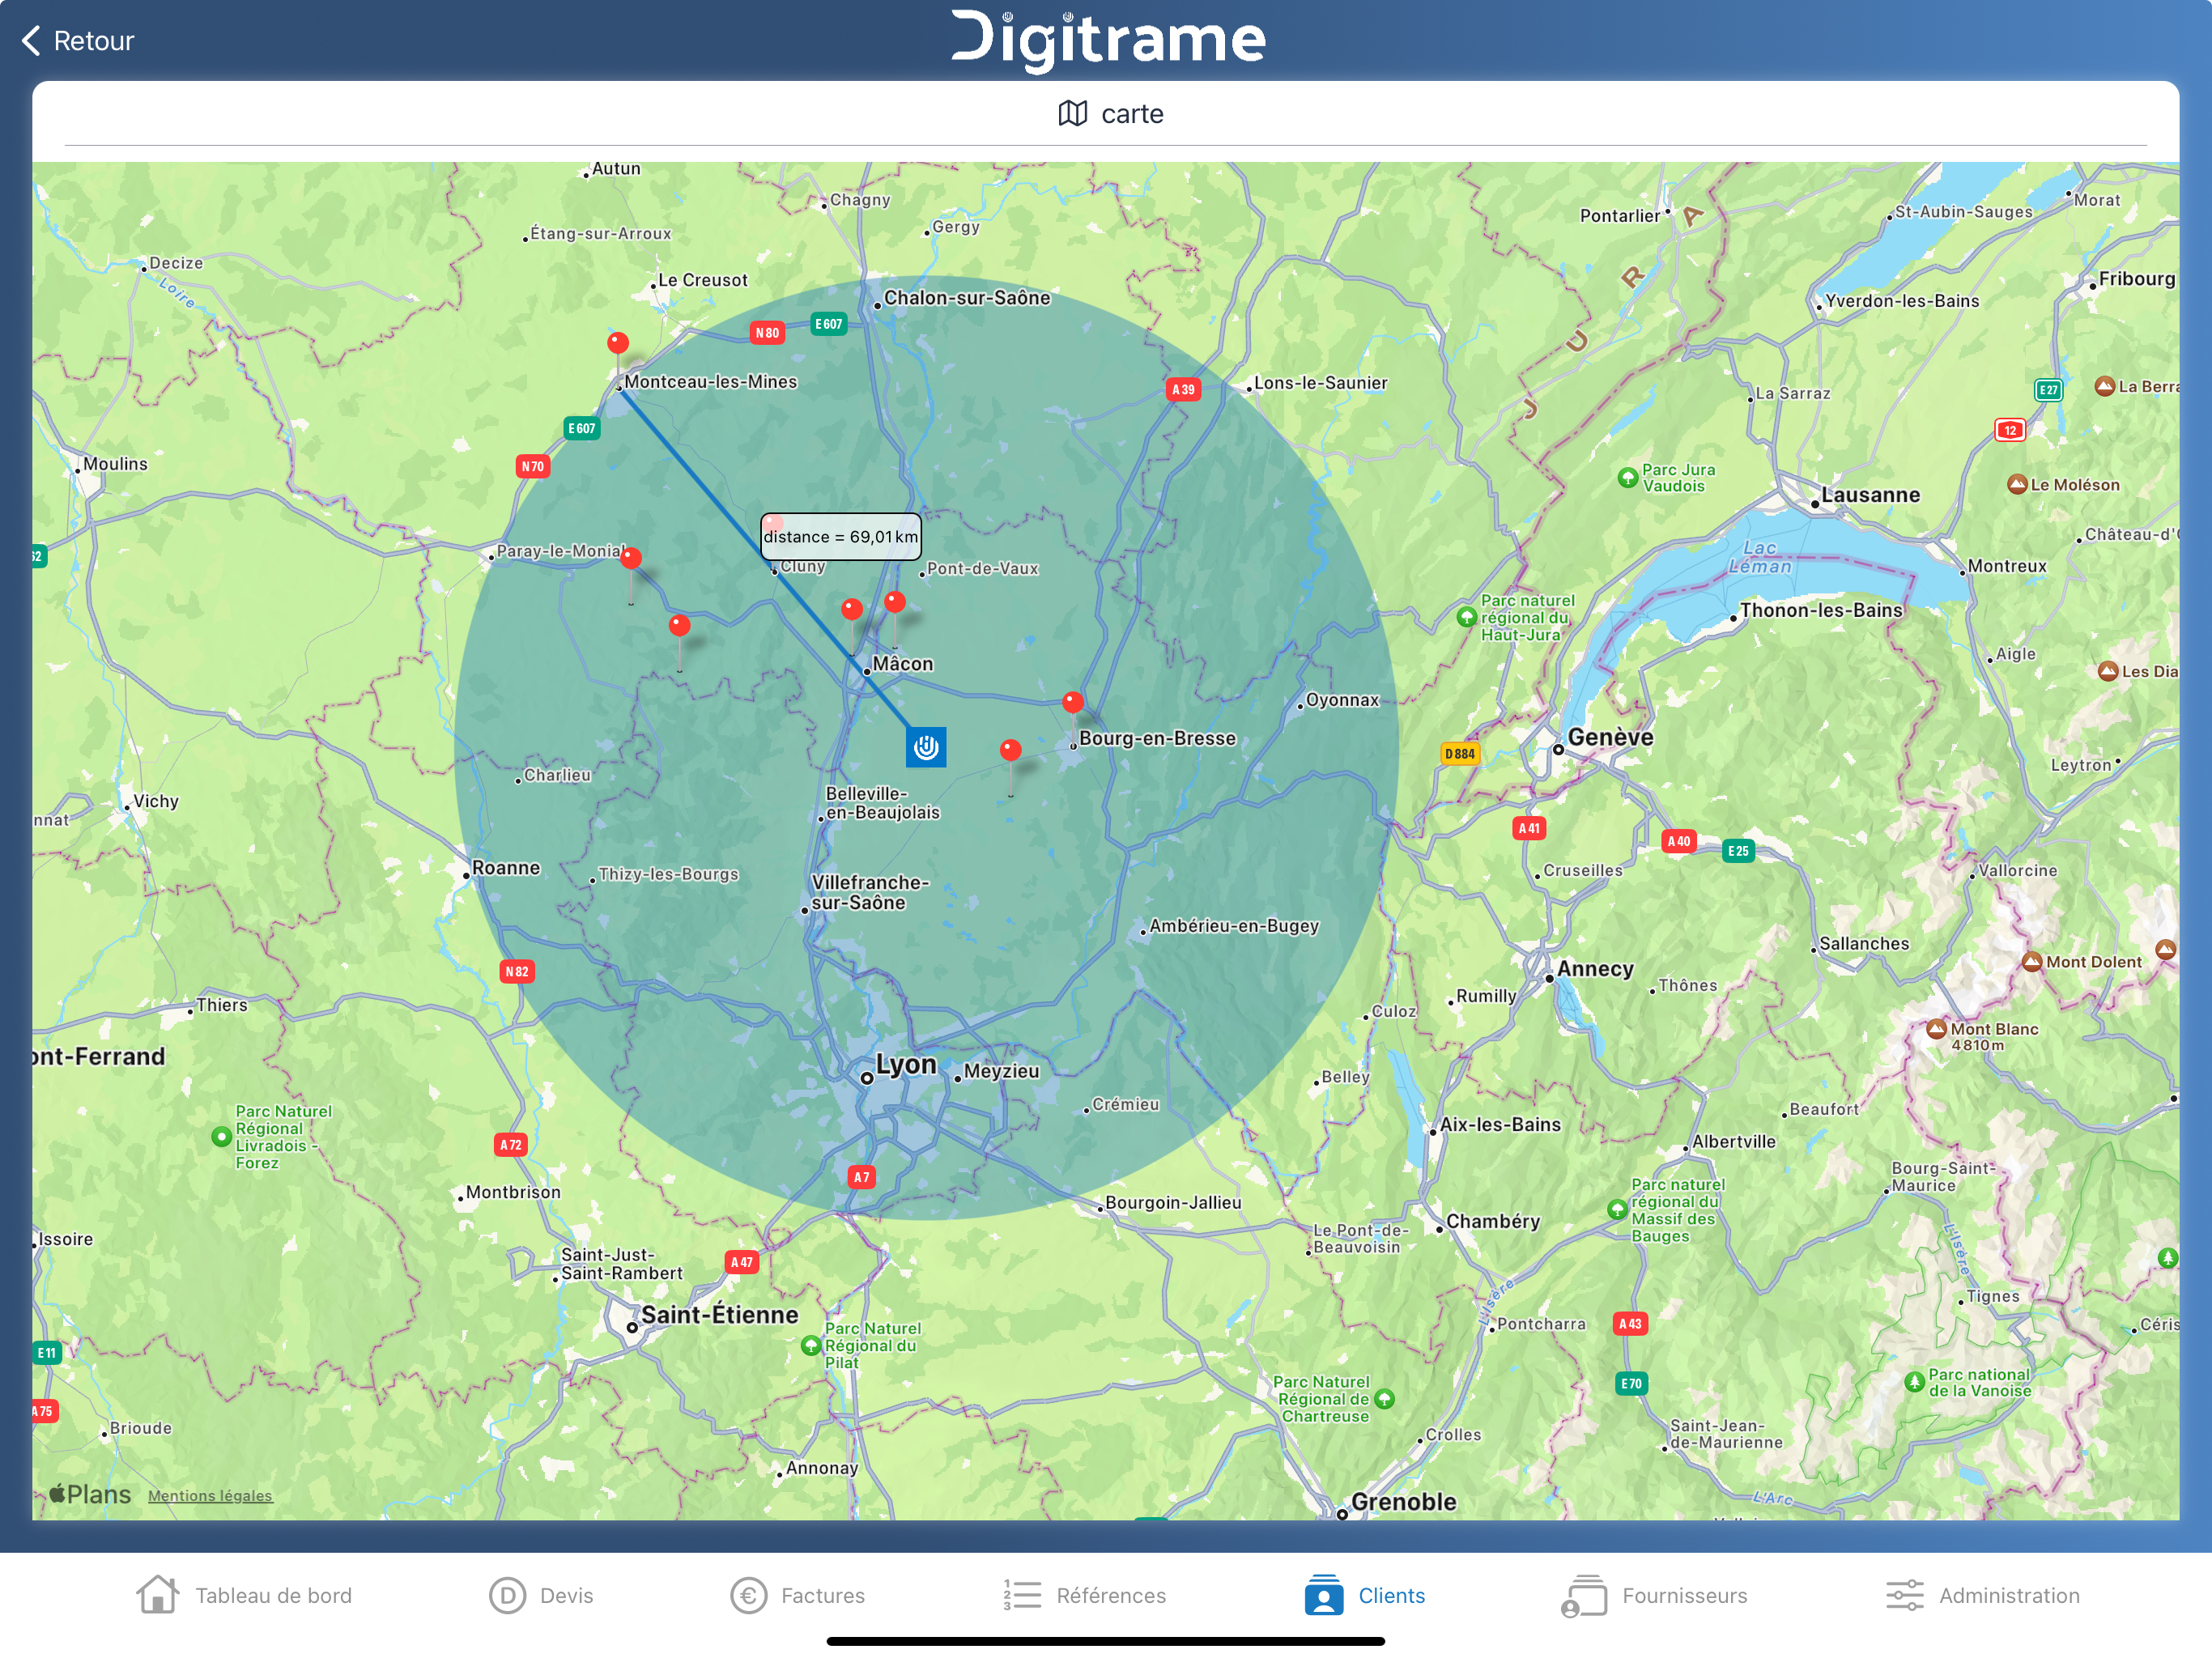Open the Fournisseurs tab

pos(1654,1595)
